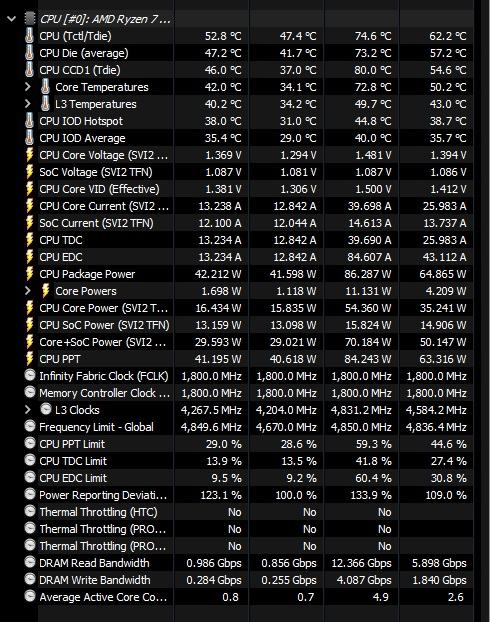Select the CPU PPT label
The height and width of the screenshot is (622, 490).
60,359
